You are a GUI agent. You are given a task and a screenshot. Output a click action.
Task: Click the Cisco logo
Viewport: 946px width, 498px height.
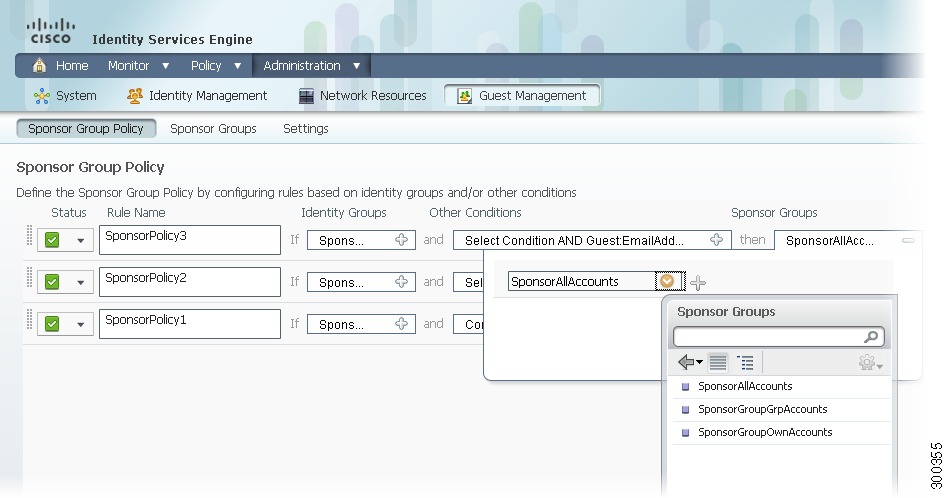click(x=51, y=31)
